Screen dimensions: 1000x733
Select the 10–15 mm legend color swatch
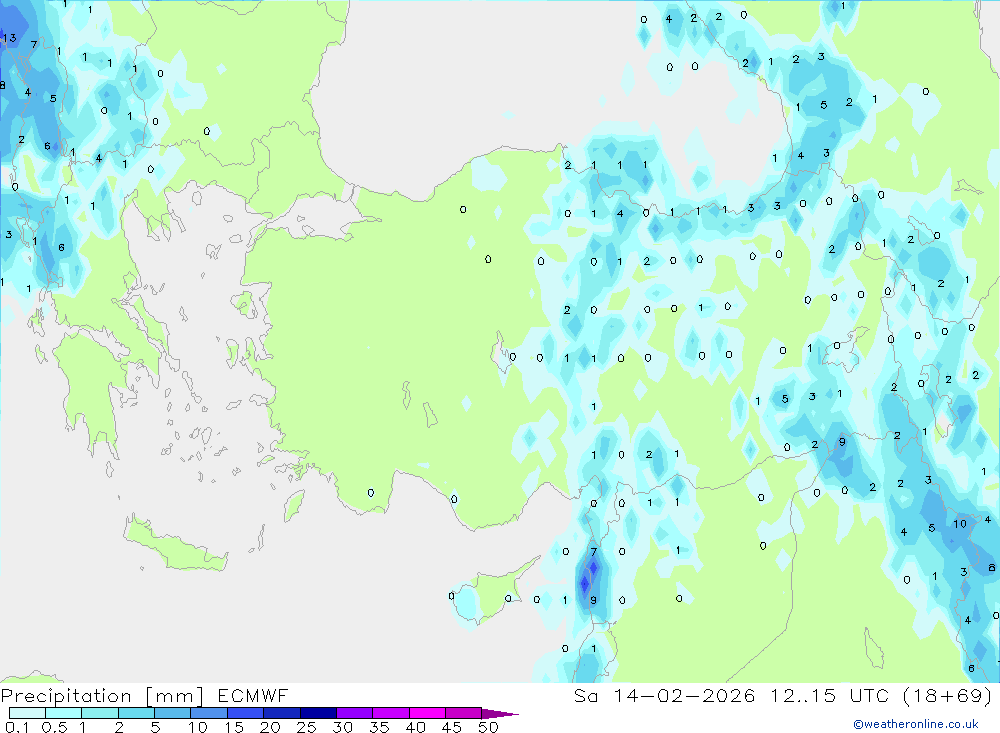pos(209,713)
